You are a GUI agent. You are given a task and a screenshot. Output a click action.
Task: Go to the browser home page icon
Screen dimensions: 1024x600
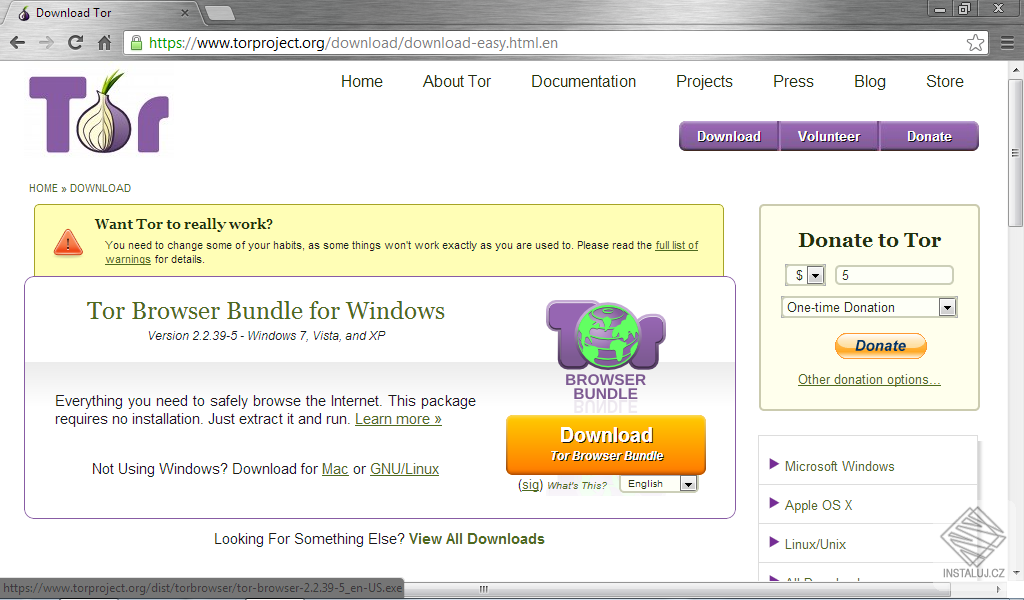pos(104,43)
